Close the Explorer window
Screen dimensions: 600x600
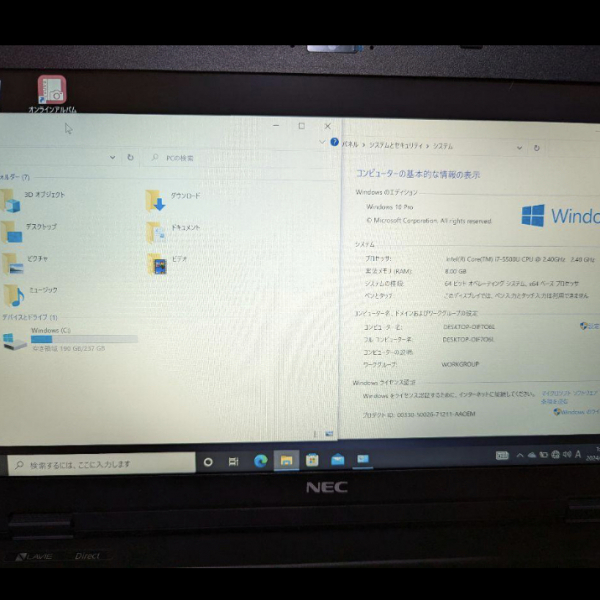click(328, 126)
